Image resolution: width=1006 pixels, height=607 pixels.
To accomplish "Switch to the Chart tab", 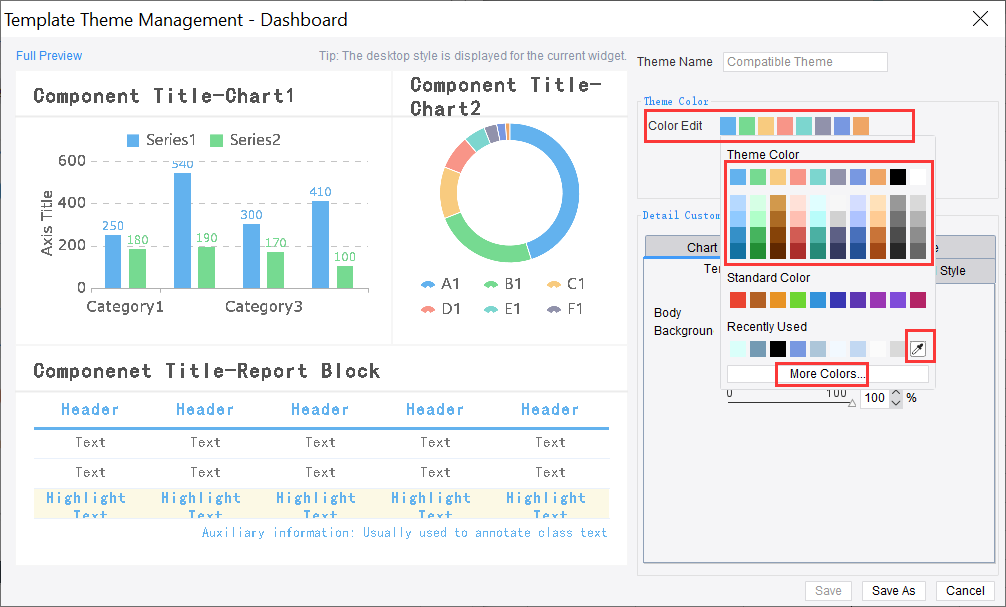I will coord(700,247).
